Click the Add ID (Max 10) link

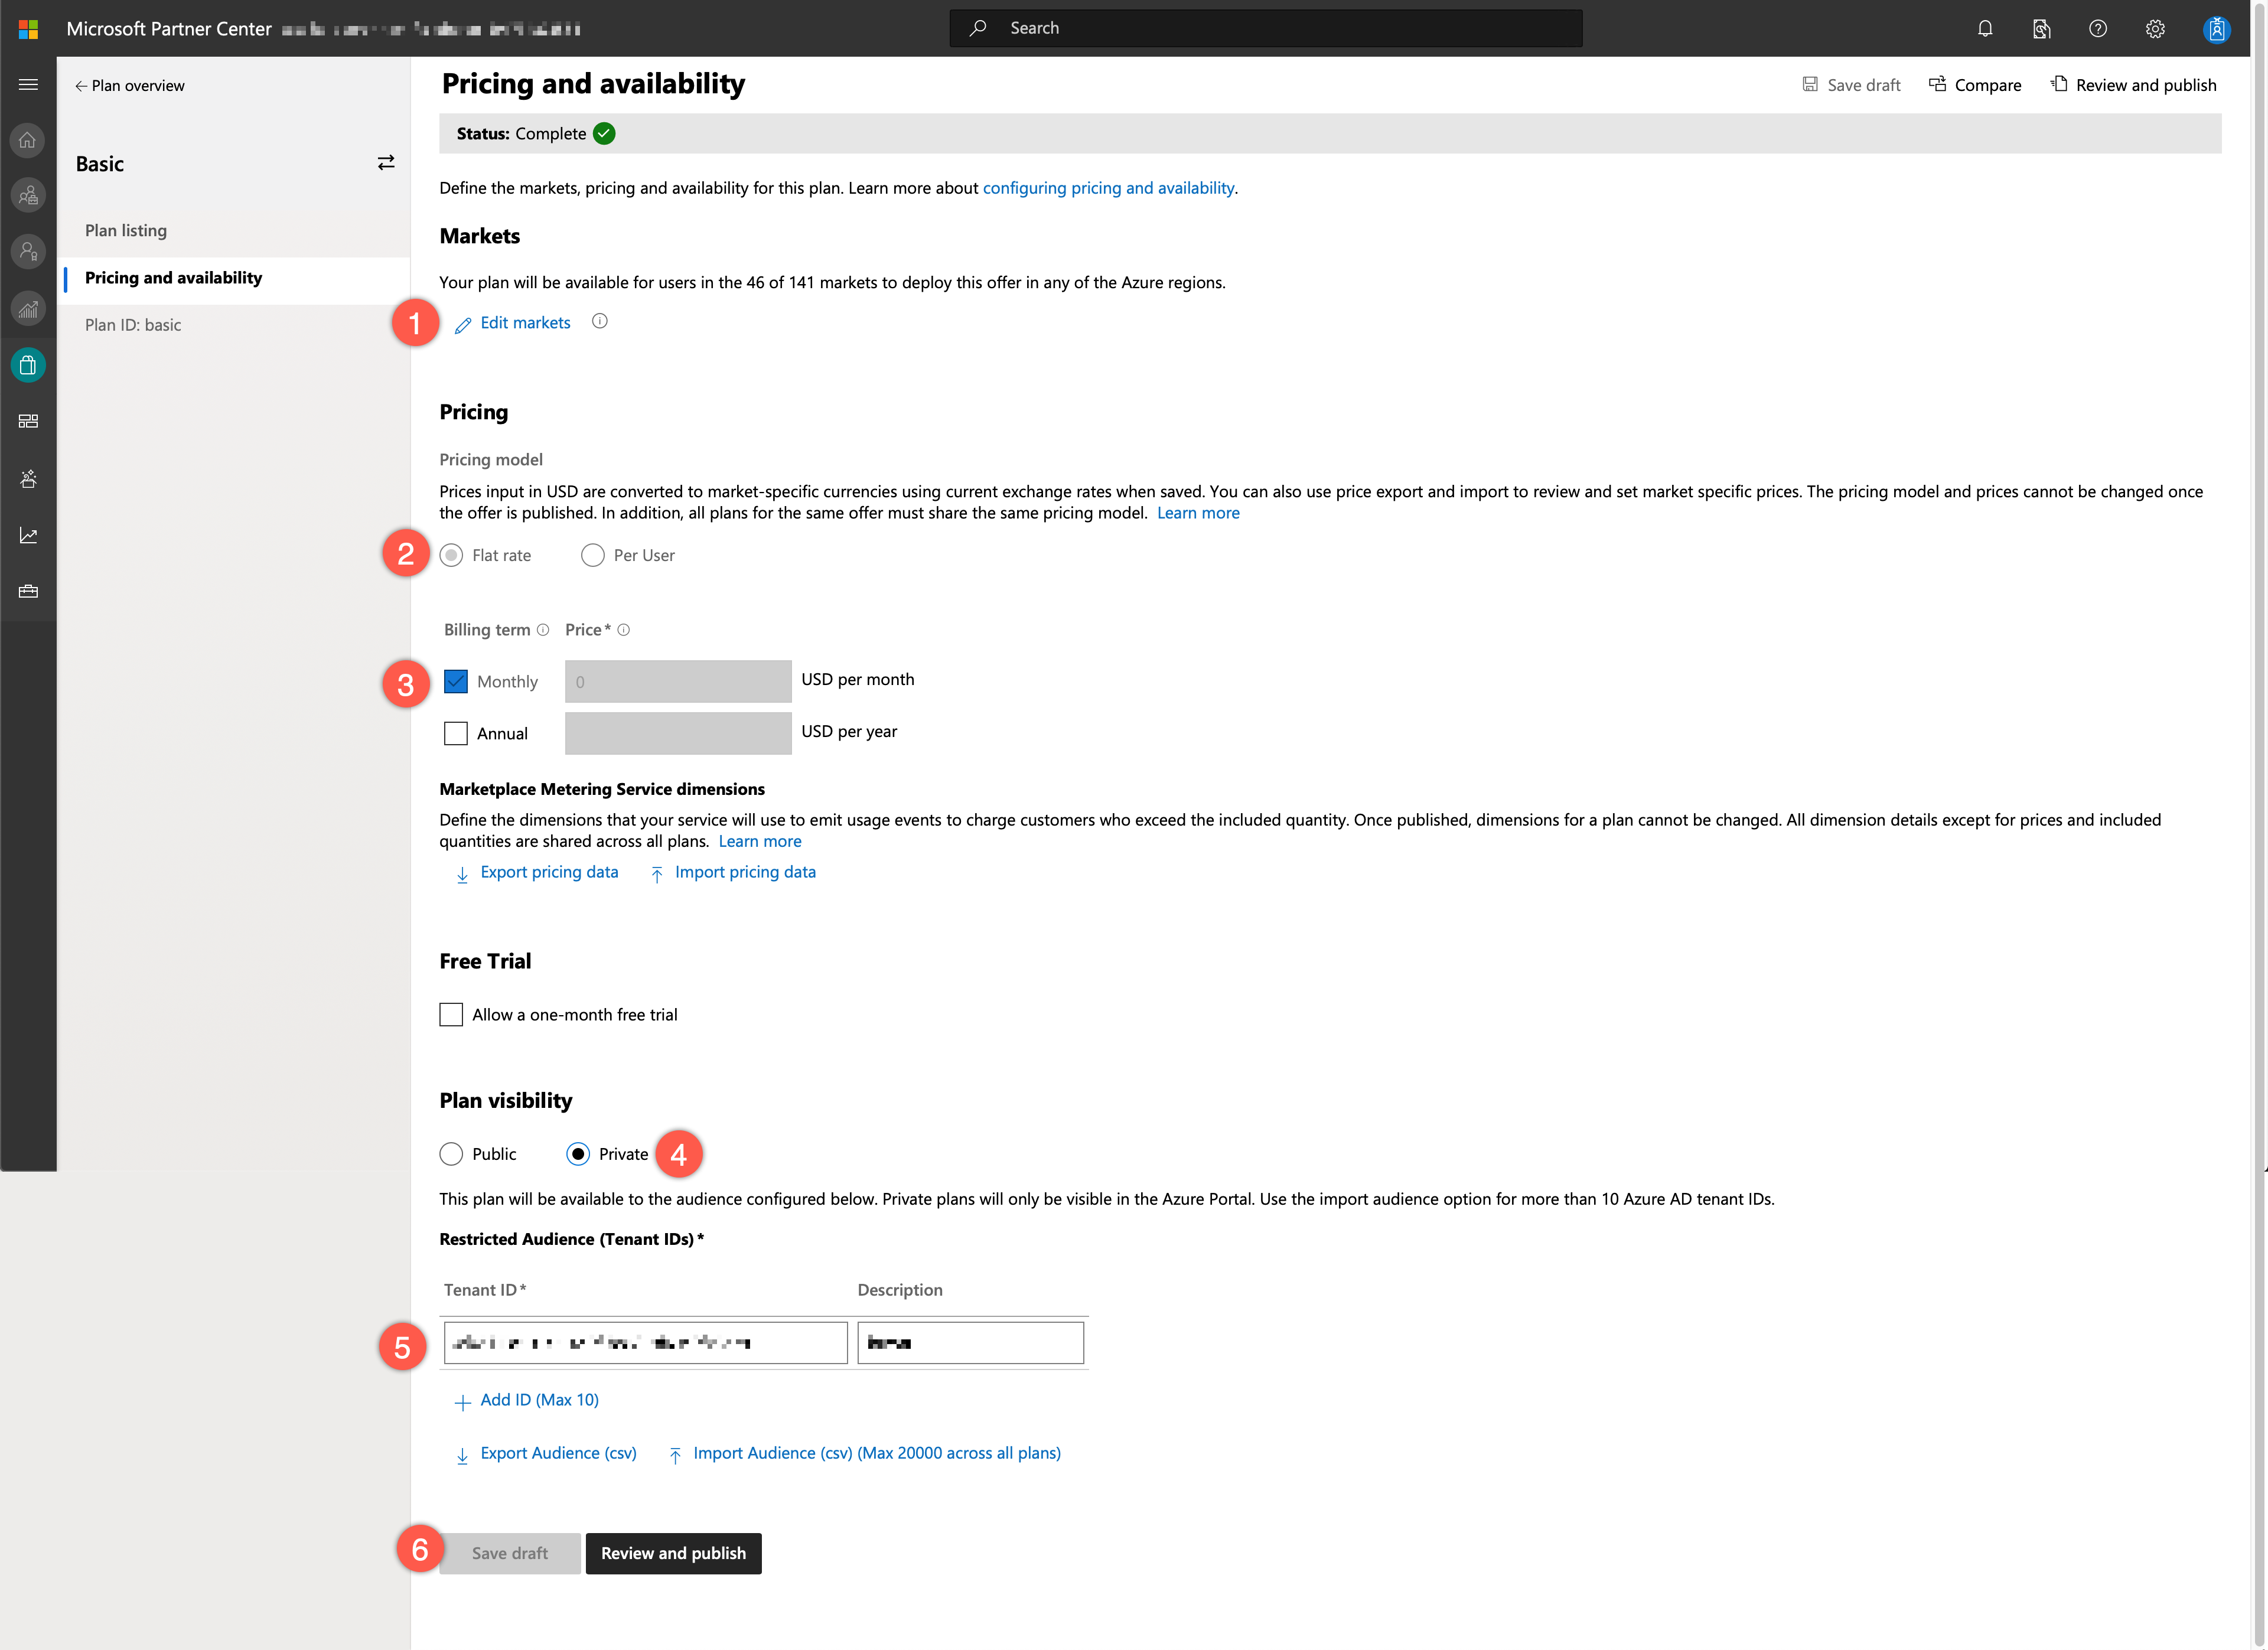539,1399
